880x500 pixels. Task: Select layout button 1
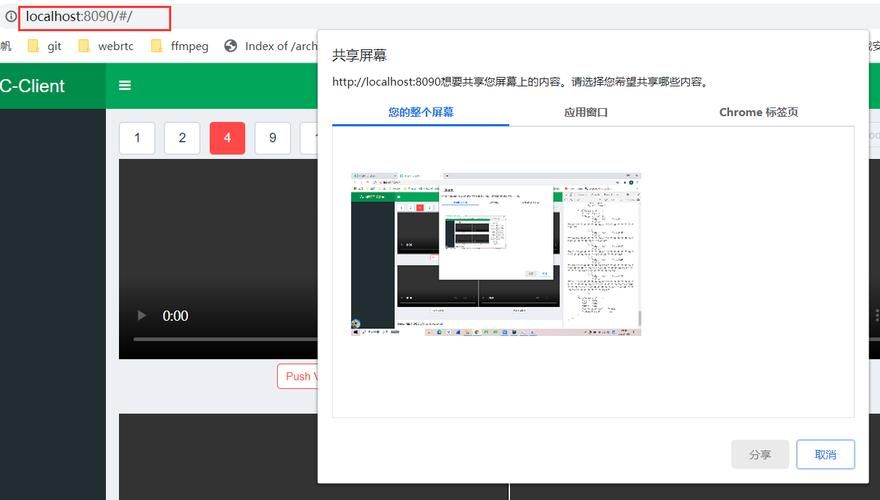click(x=137, y=138)
